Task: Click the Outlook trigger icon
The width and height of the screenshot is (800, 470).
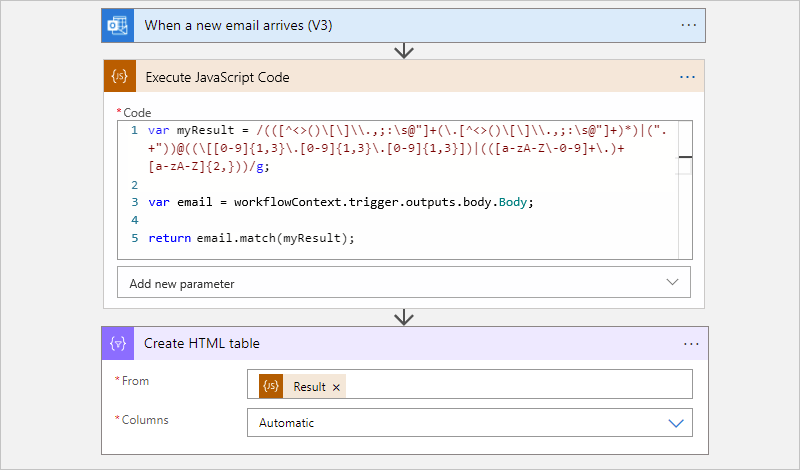Action: [x=117, y=26]
